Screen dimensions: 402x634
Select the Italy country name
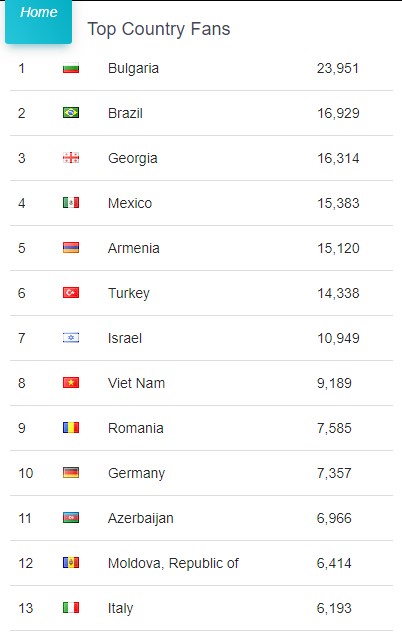coord(120,608)
